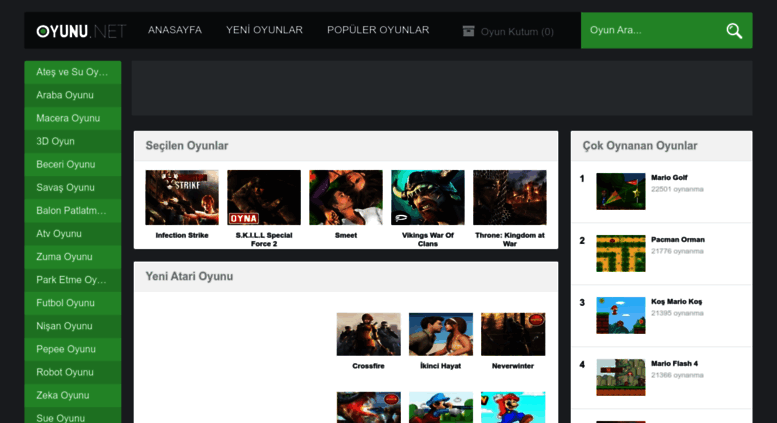The height and width of the screenshot is (423, 777).
Task: Open Koş Mario Koş thumbnail
Action: point(621,315)
